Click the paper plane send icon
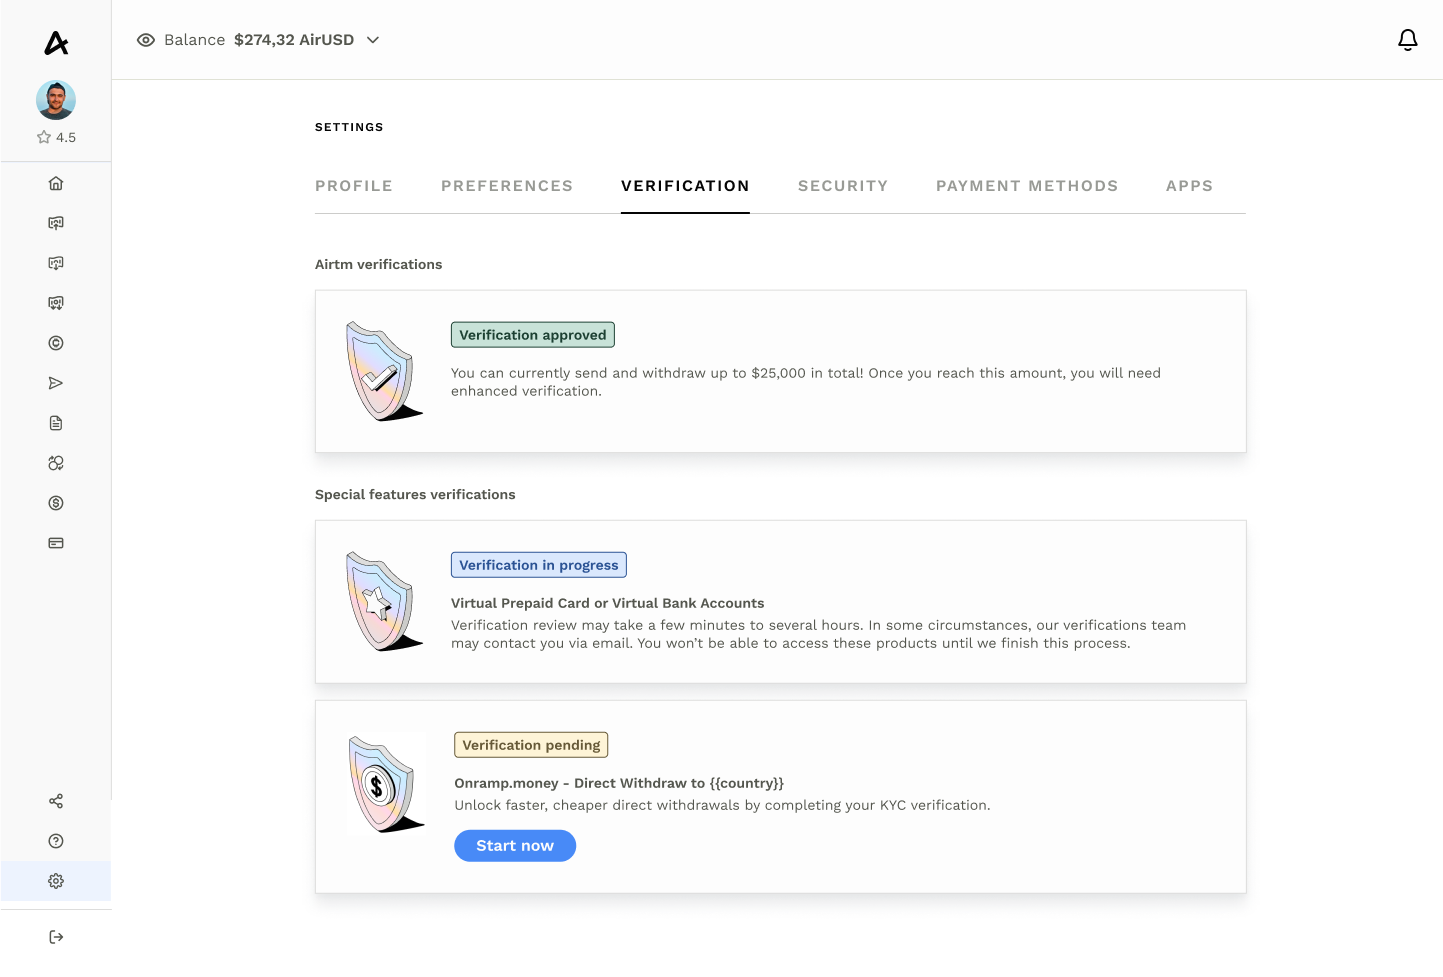The width and height of the screenshot is (1443, 977). [56, 383]
